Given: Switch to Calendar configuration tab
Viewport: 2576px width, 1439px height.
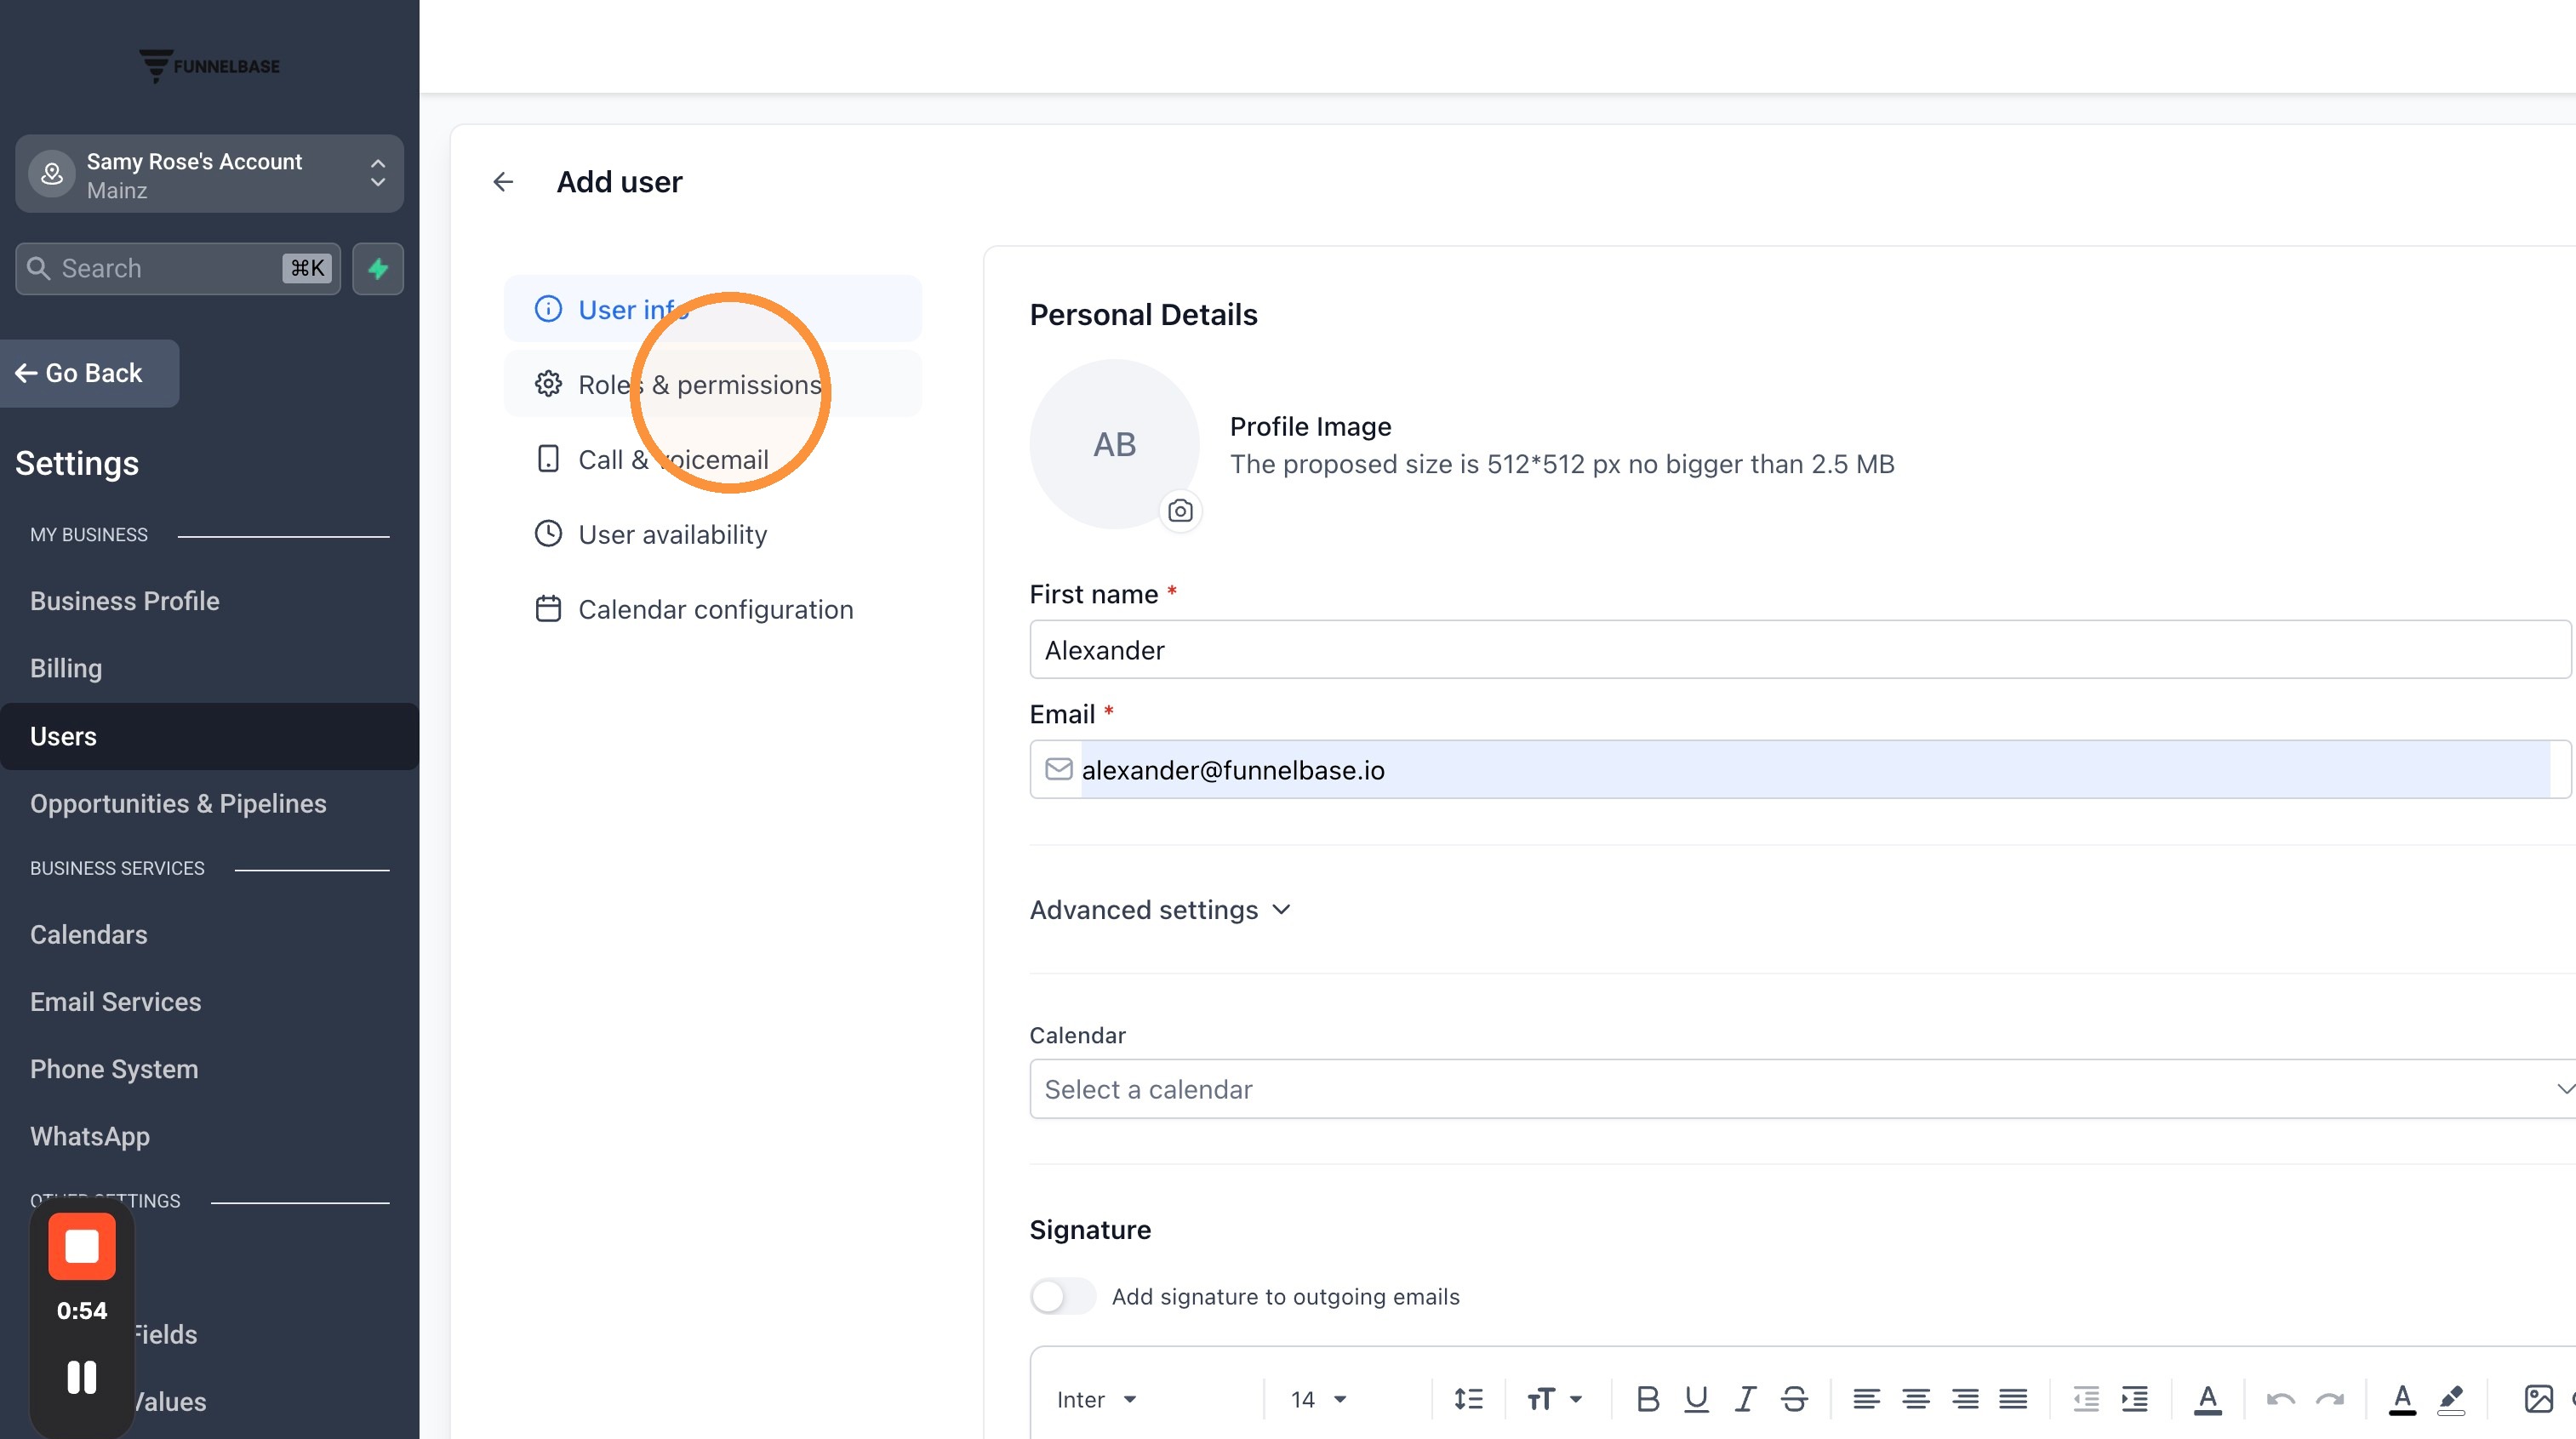Looking at the screenshot, I should (694, 609).
